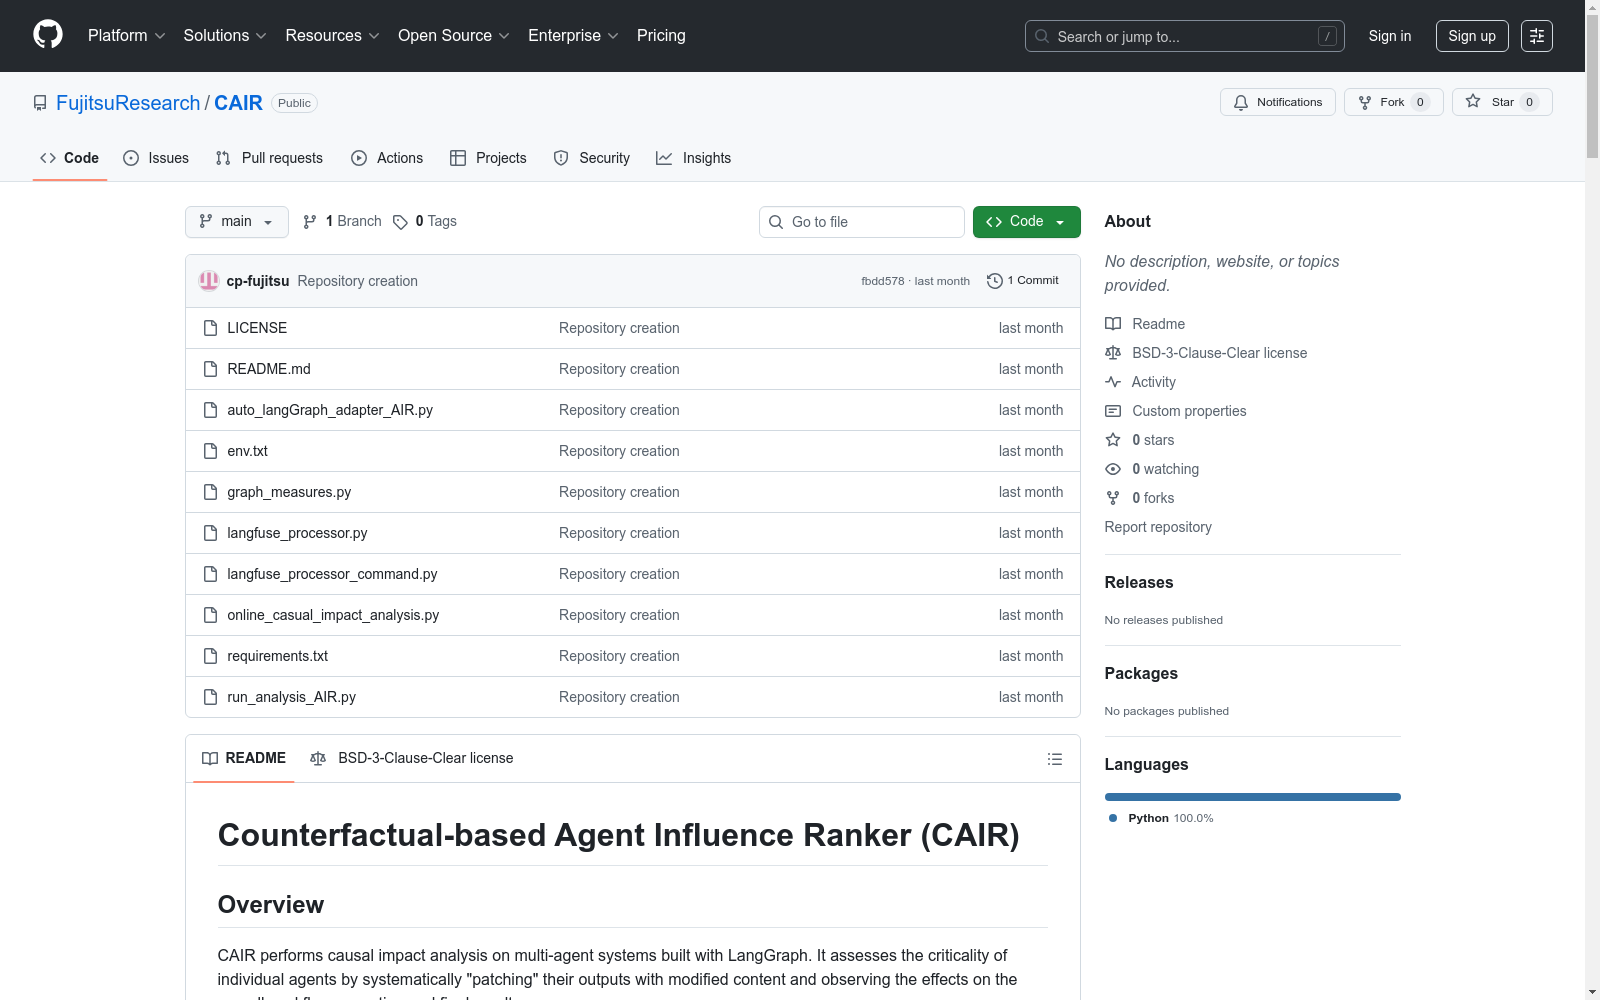Open commit hash fbdd578
Viewport: 1600px width, 1000px height.
(882, 281)
